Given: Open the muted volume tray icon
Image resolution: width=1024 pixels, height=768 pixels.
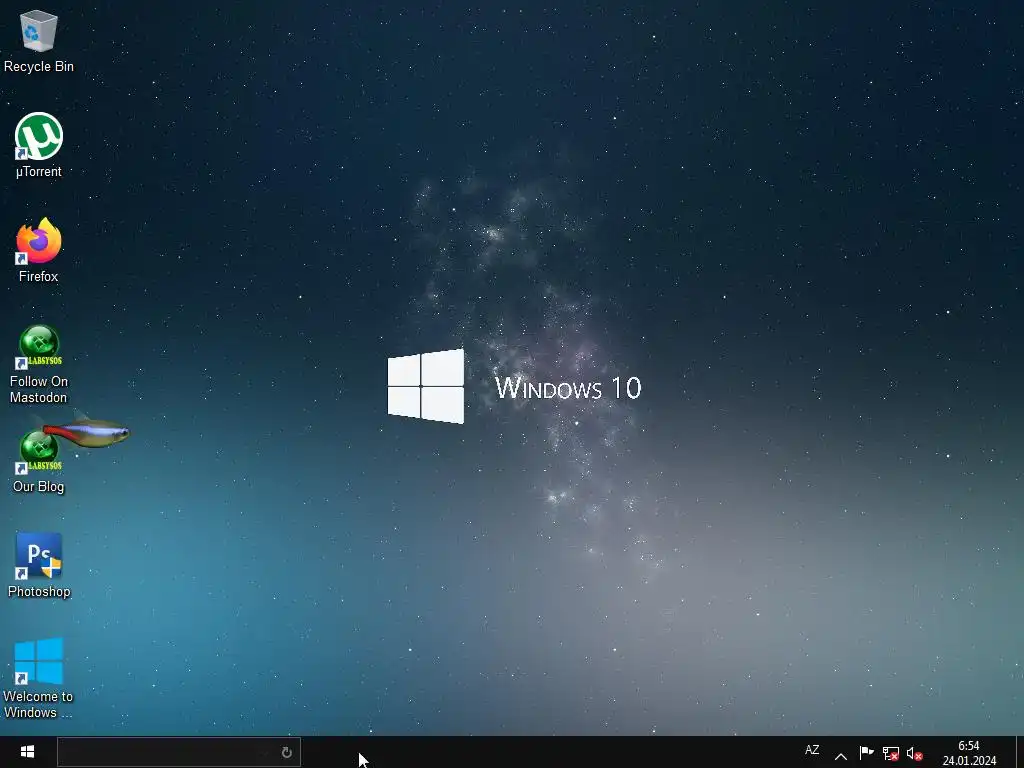Looking at the screenshot, I should click(914, 754).
